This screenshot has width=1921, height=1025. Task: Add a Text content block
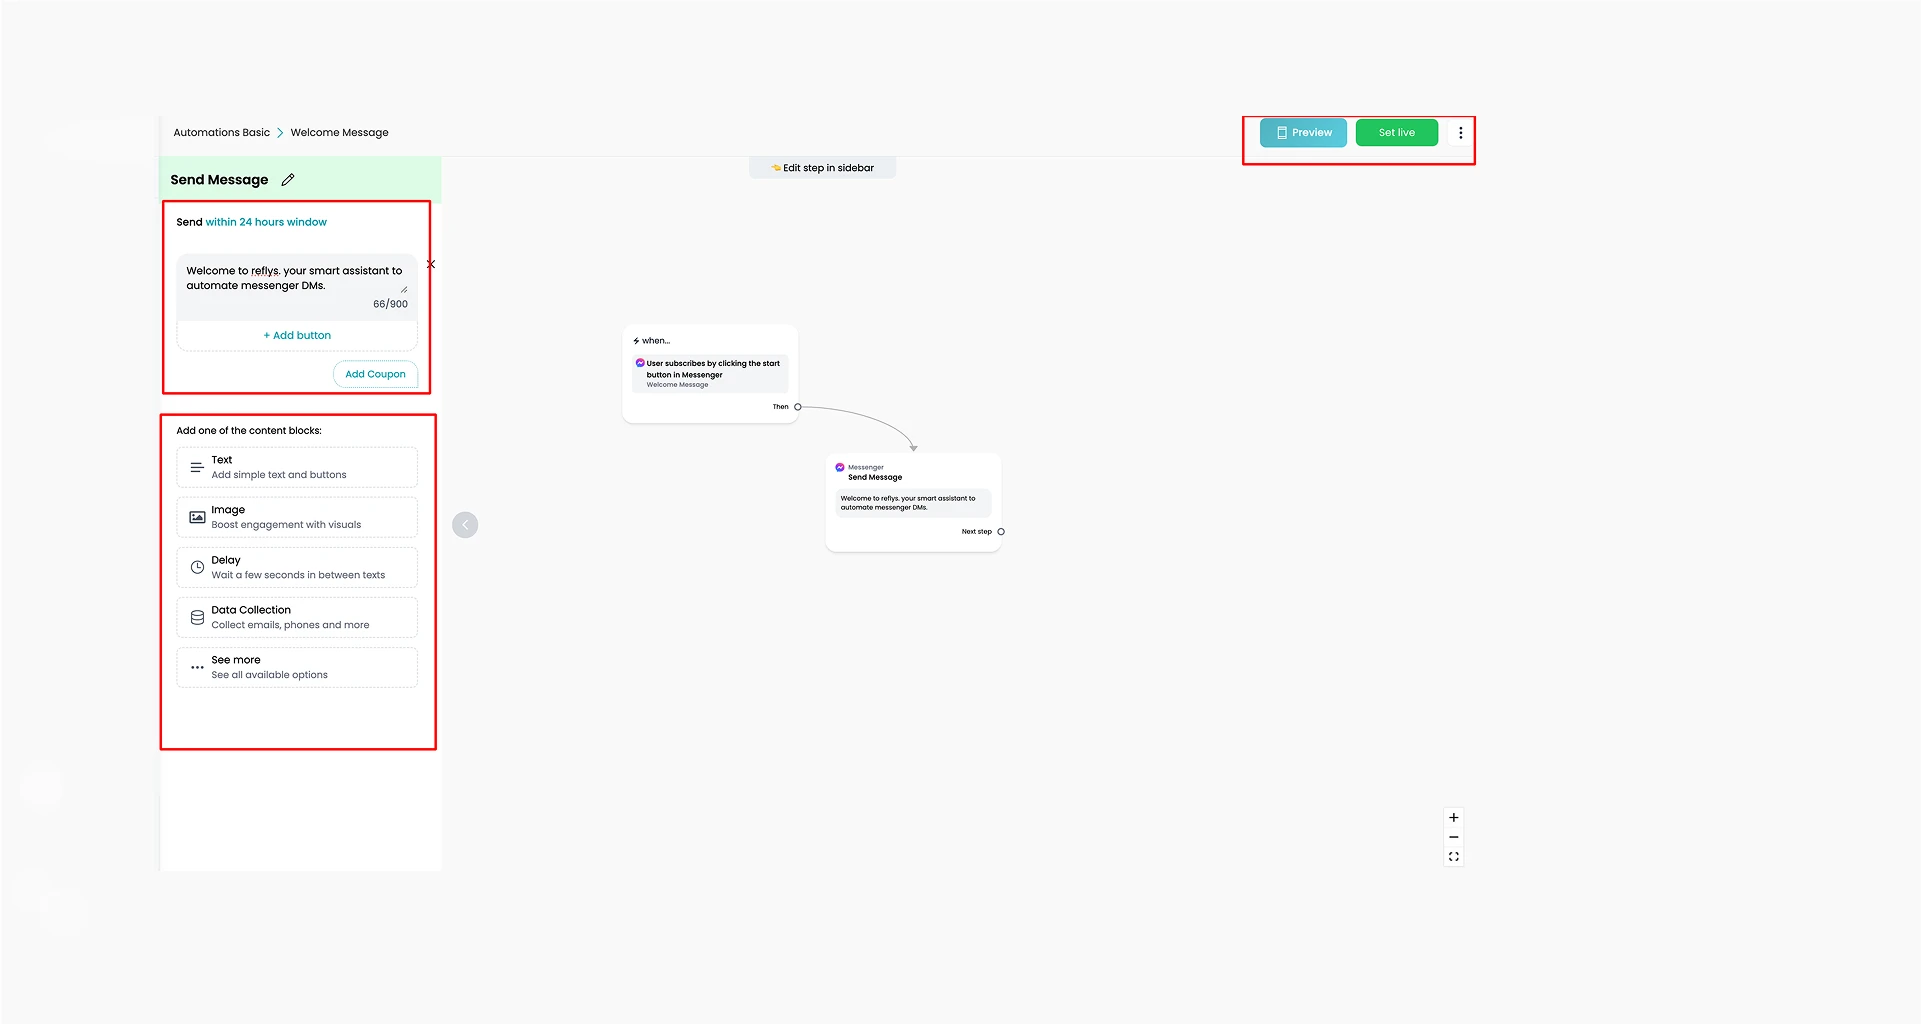[297, 468]
